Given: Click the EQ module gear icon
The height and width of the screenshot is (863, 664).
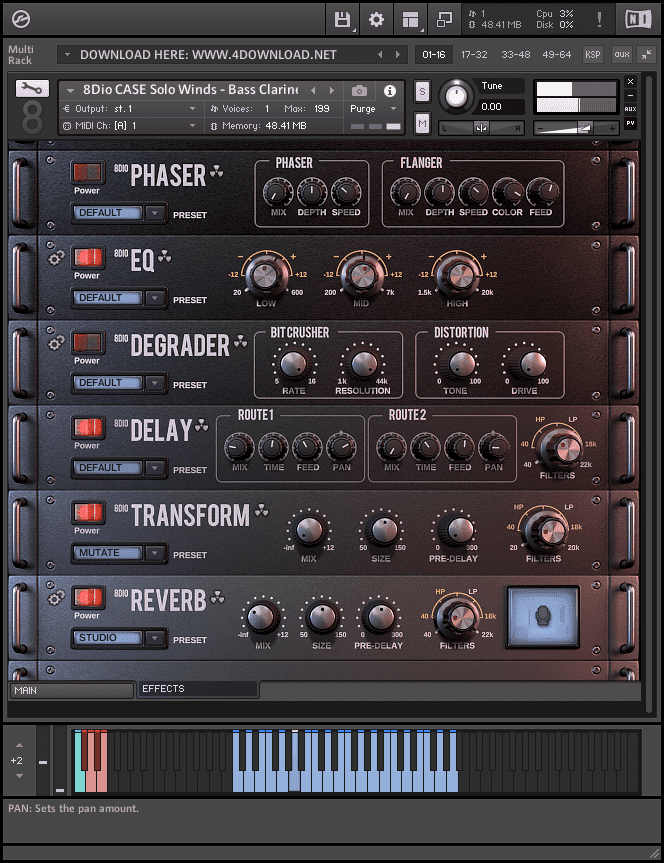Looking at the screenshot, I should [x=56, y=258].
